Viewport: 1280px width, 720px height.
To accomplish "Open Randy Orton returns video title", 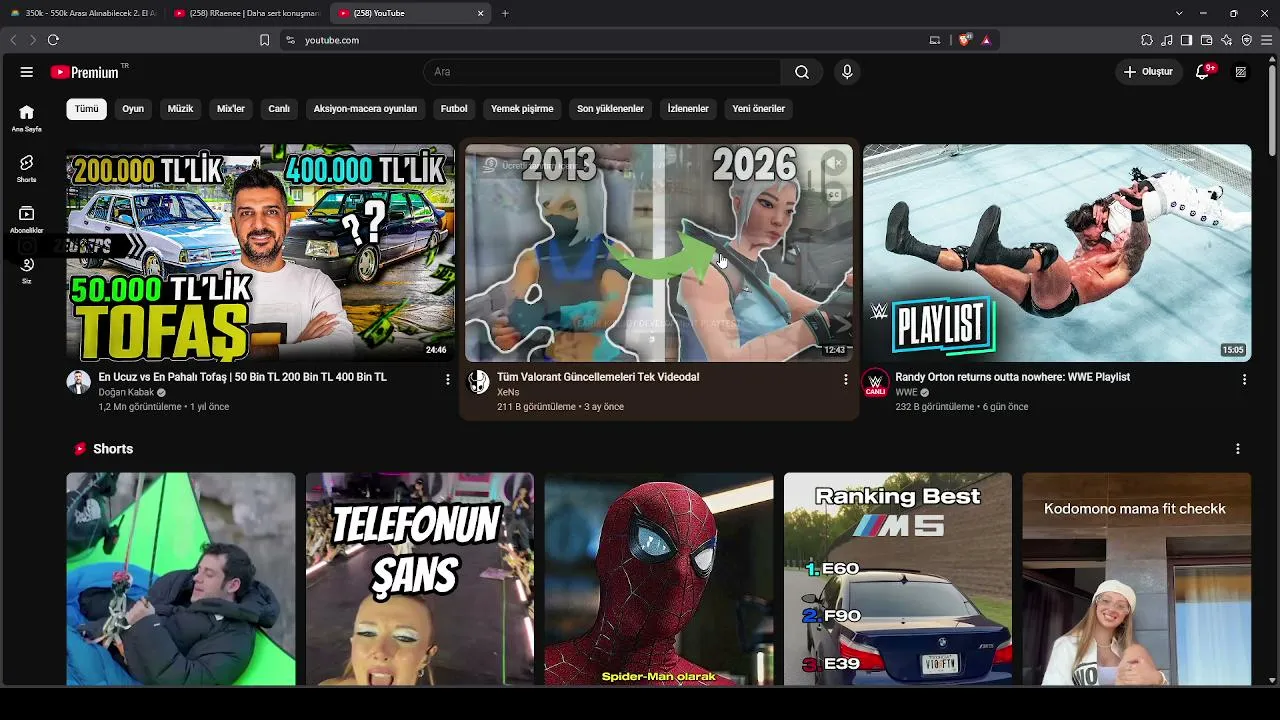I will pyautogui.click(x=1012, y=377).
